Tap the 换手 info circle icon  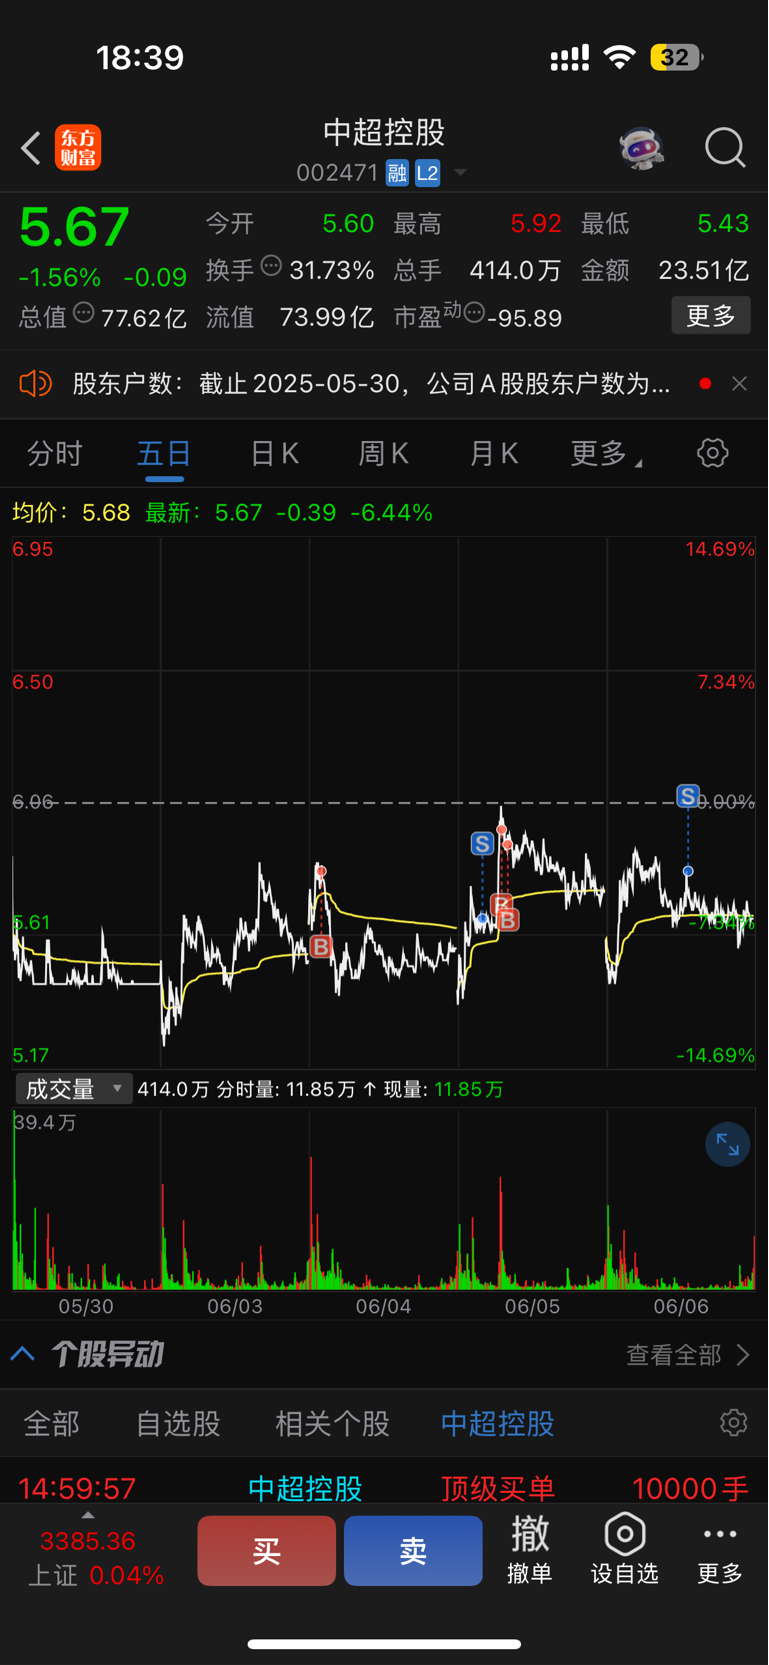pyautogui.click(x=271, y=266)
